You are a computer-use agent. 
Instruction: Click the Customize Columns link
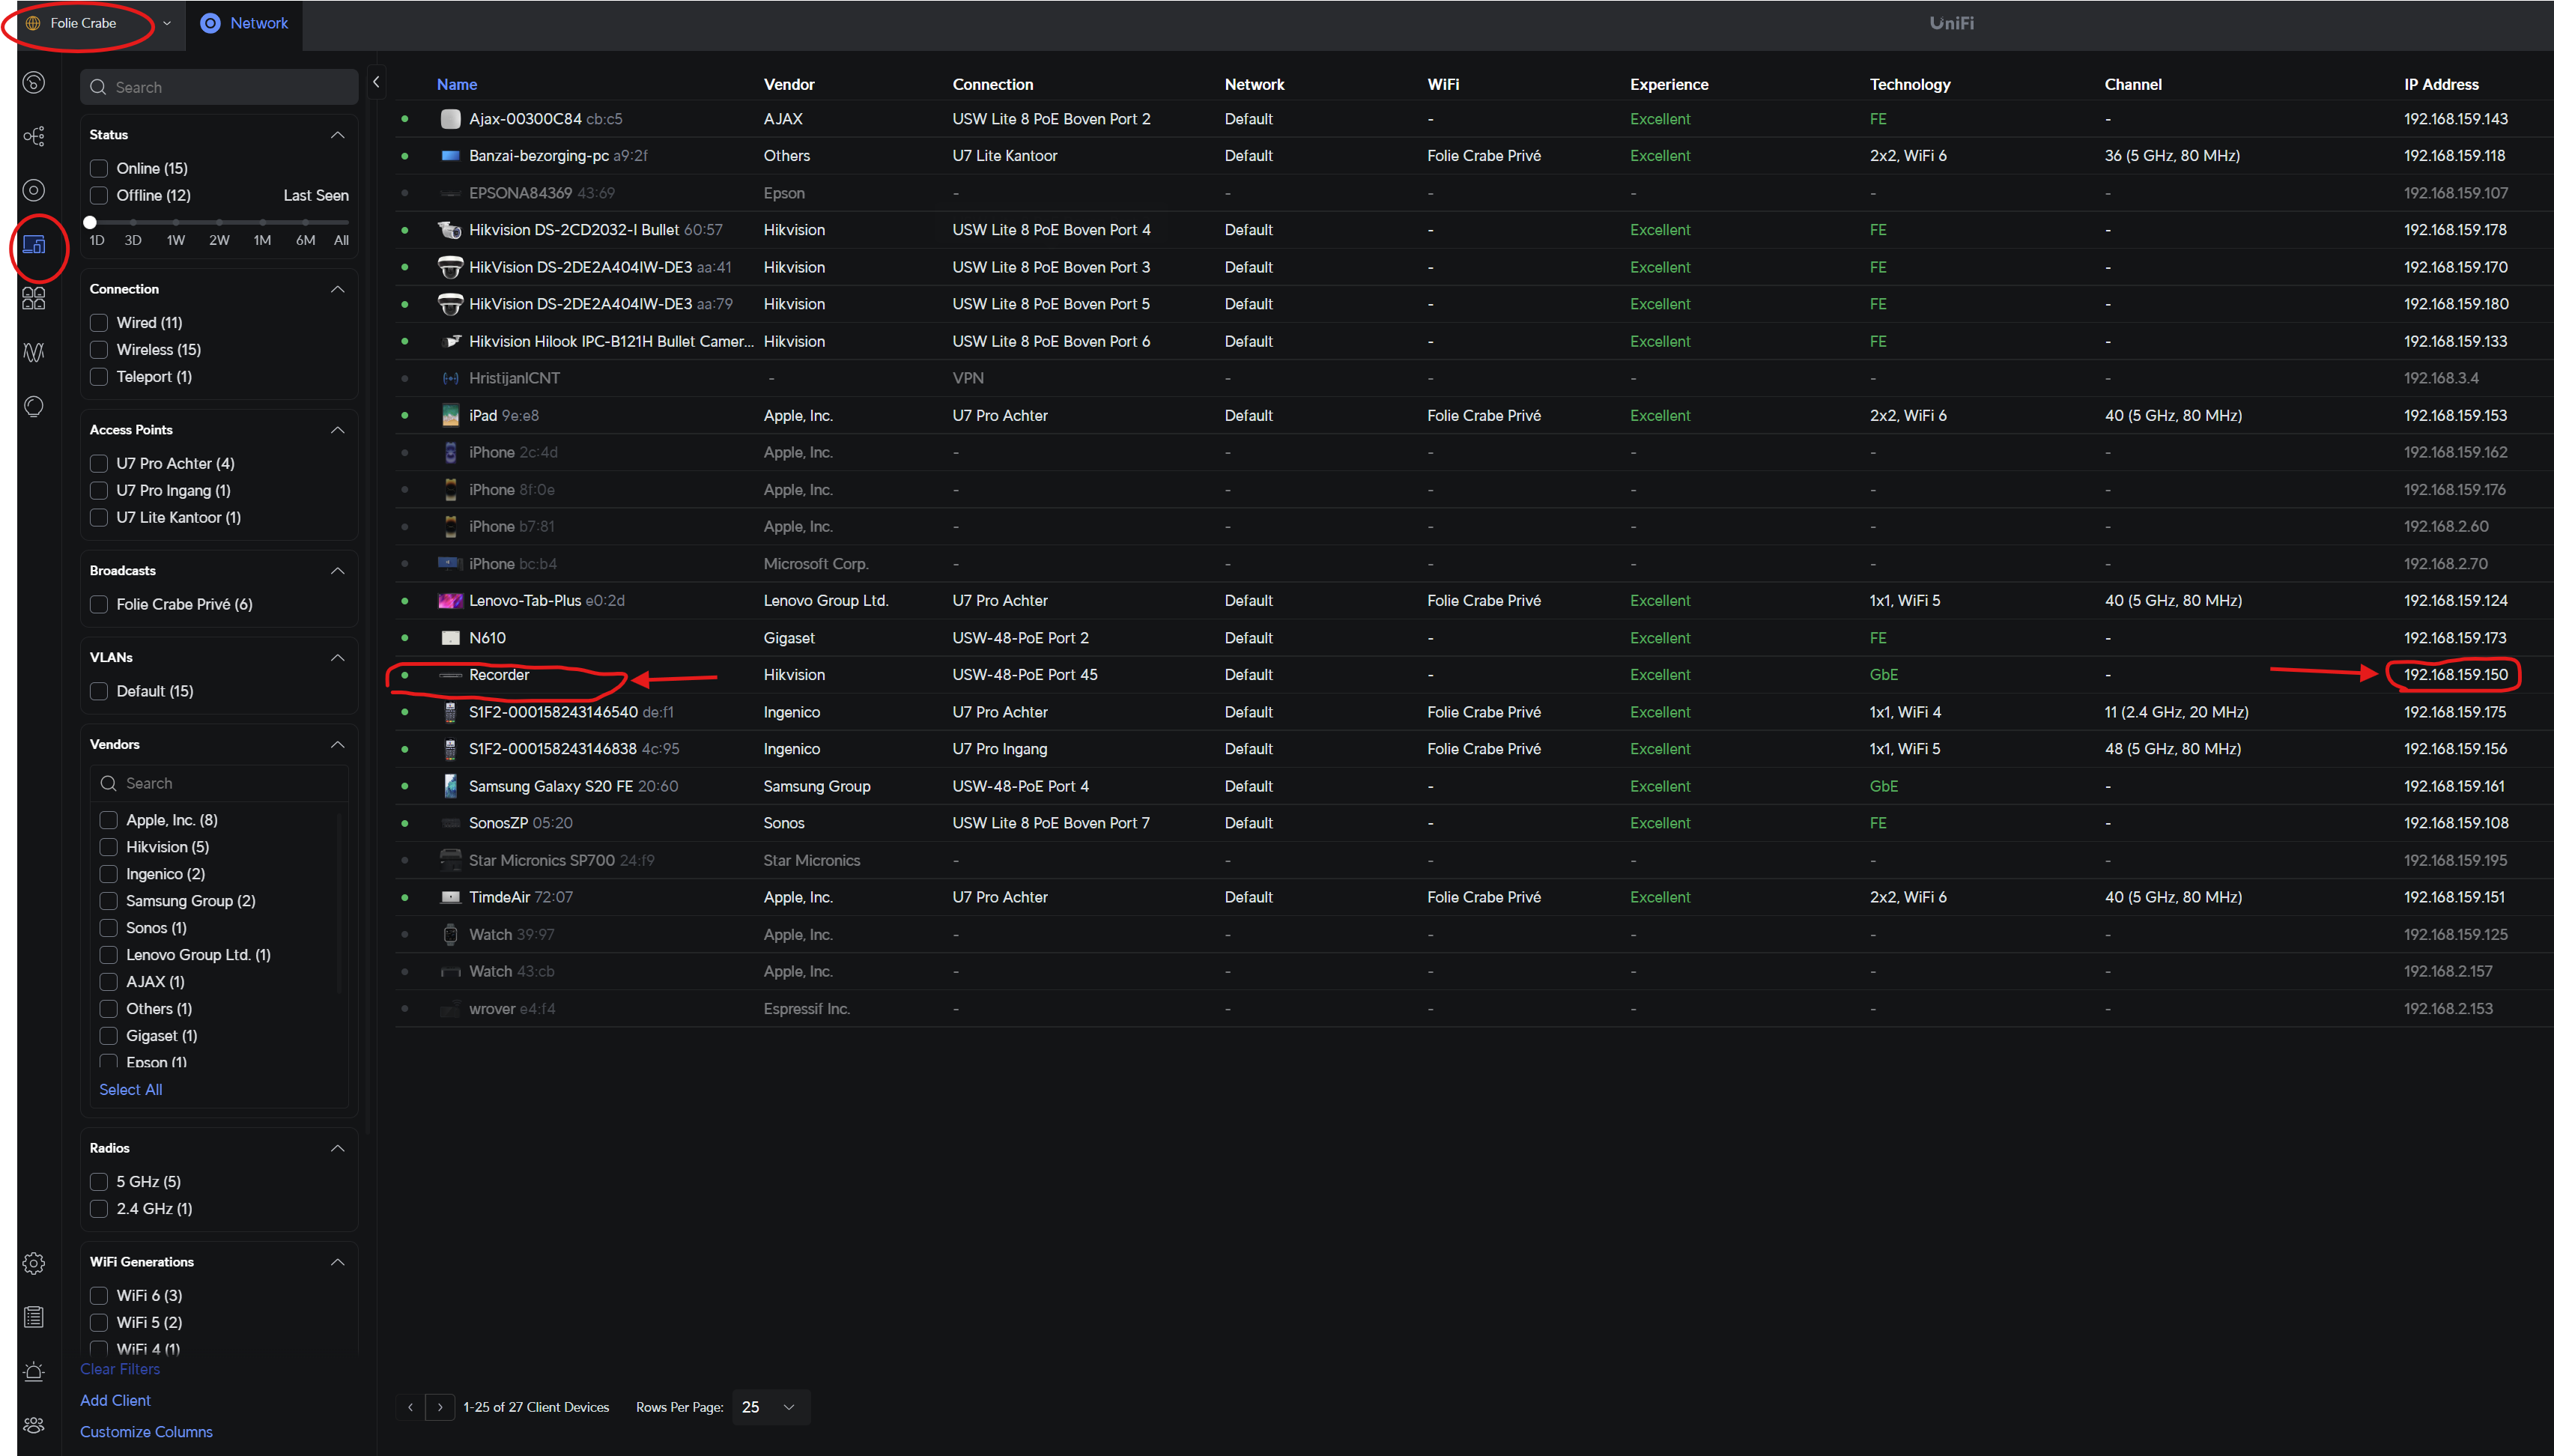[x=146, y=1431]
